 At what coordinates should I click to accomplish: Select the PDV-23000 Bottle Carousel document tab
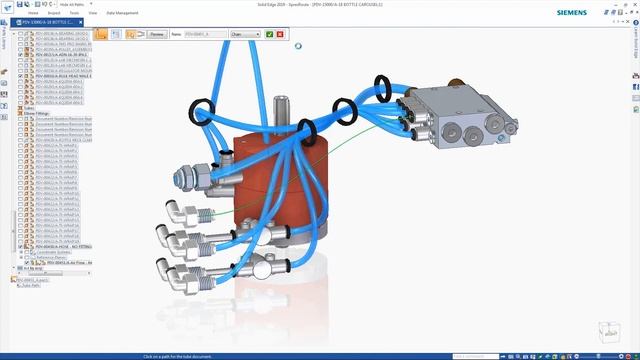(x=46, y=22)
